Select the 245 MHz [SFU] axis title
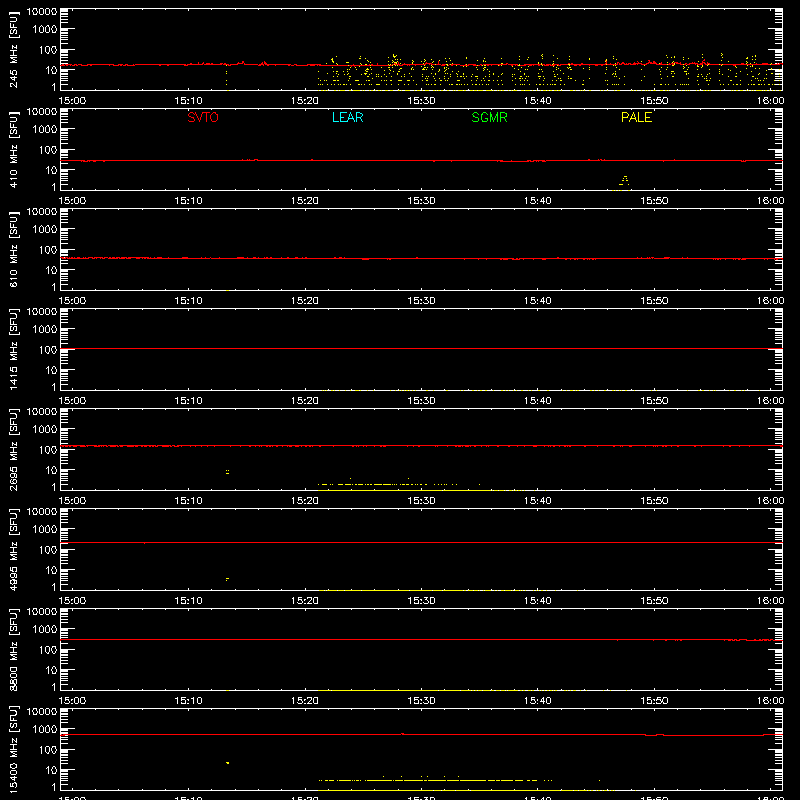The width and height of the screenshot is (800, 800). click(13, 50)
